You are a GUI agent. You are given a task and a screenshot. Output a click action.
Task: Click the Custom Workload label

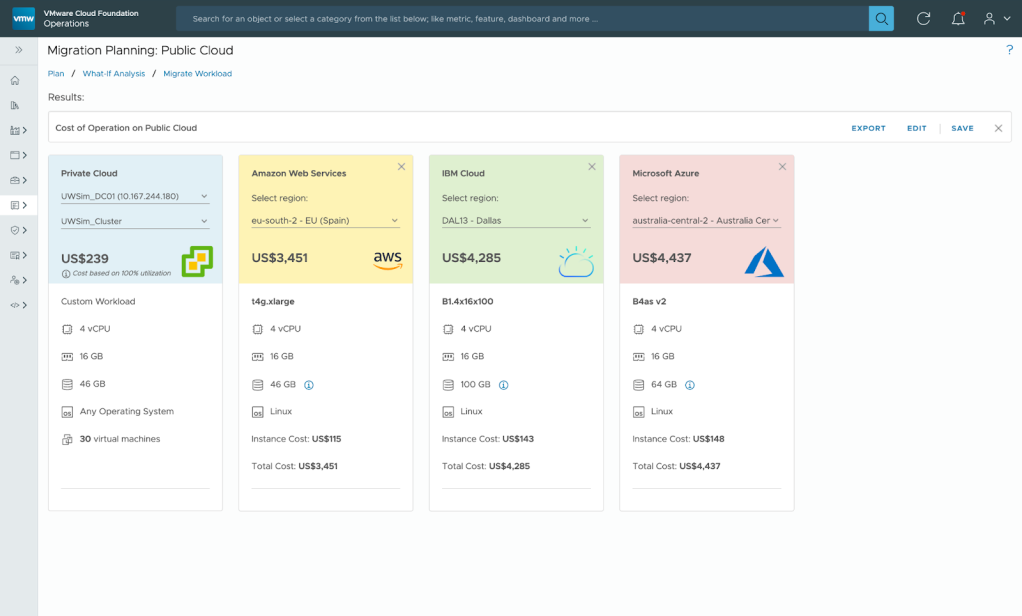point(98,302)
